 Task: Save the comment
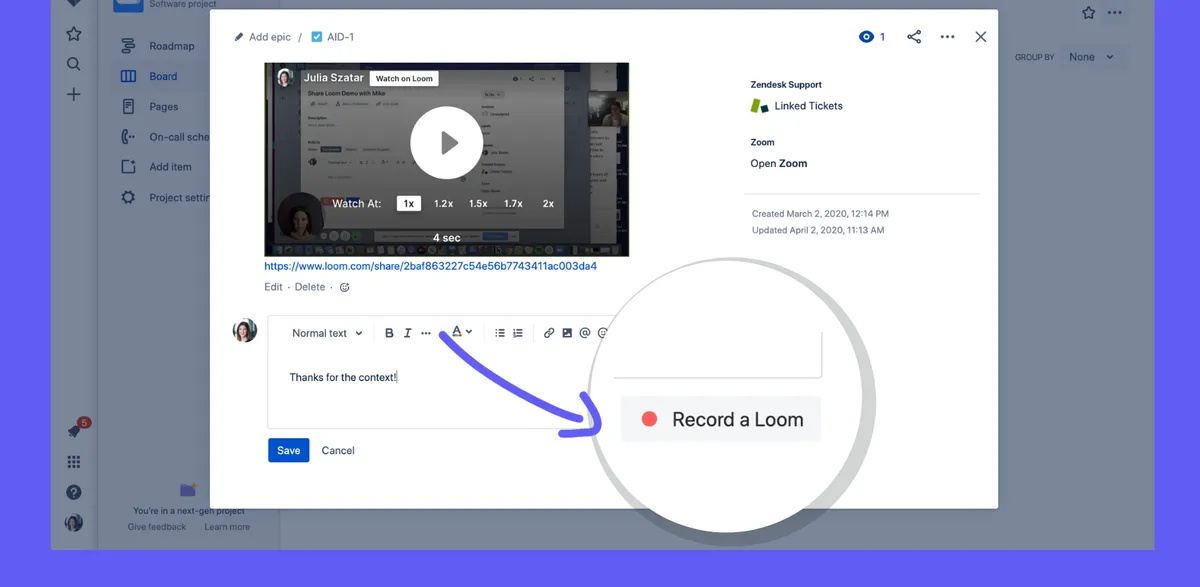(x=288, y=450)
